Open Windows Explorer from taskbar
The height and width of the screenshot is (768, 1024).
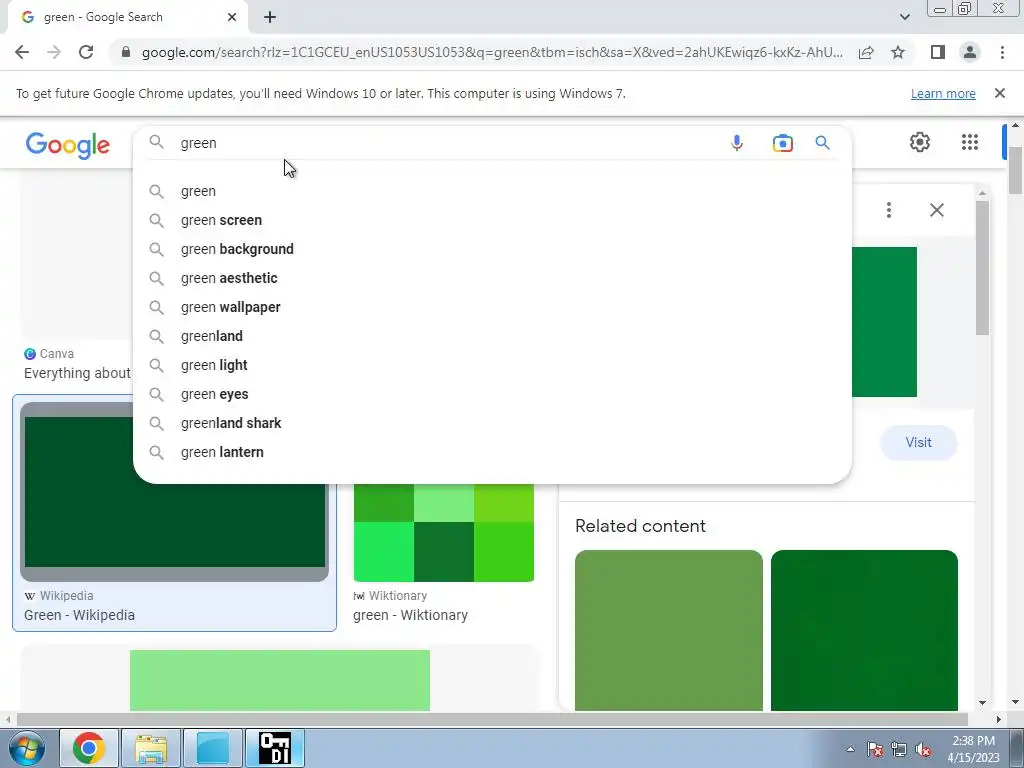151,748
